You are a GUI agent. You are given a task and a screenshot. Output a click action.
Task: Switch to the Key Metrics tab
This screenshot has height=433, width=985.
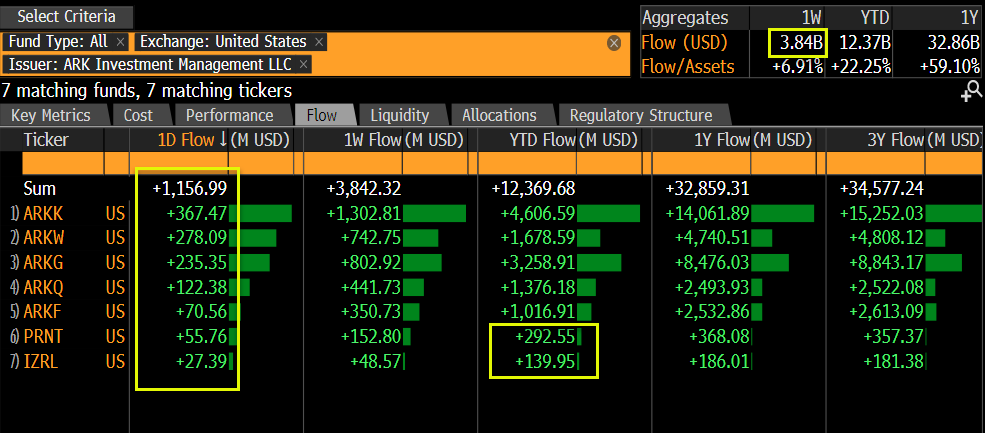(51, 115)
